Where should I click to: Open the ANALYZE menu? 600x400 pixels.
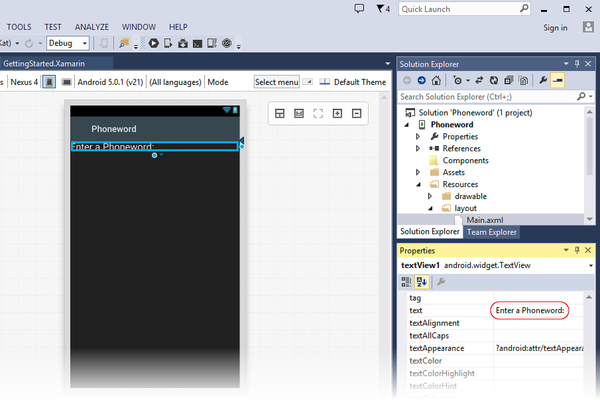[92, 26]
